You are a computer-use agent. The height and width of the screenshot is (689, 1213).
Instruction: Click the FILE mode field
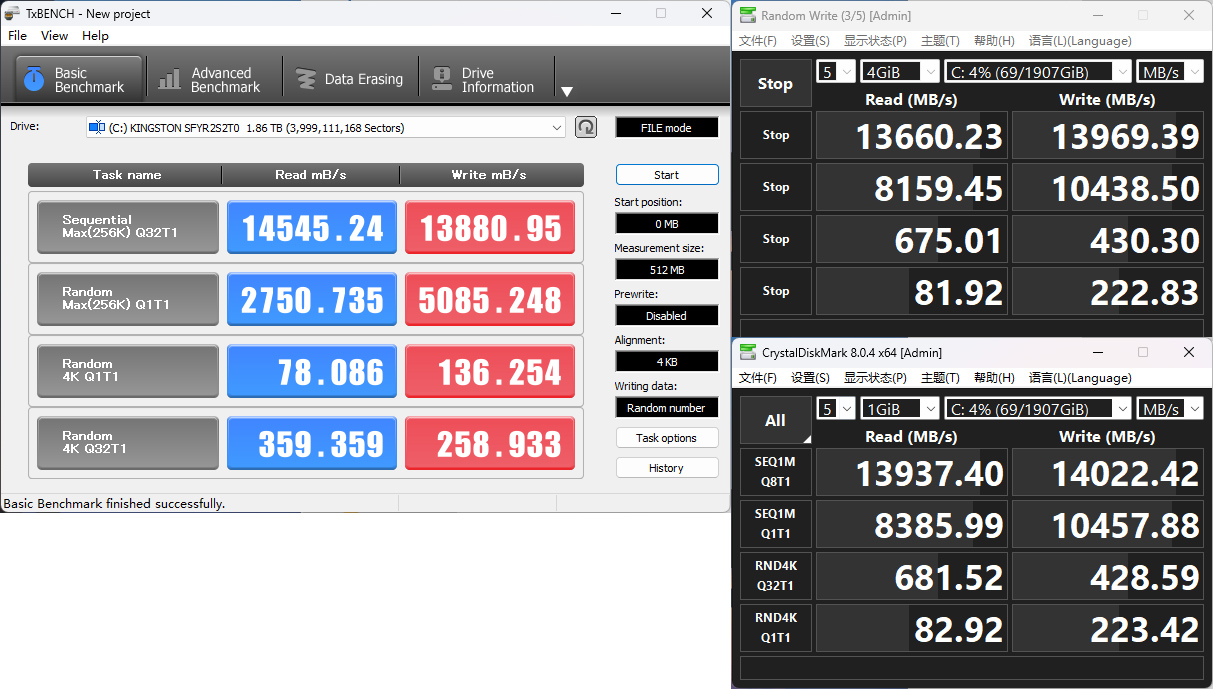[x=666, y=128]
